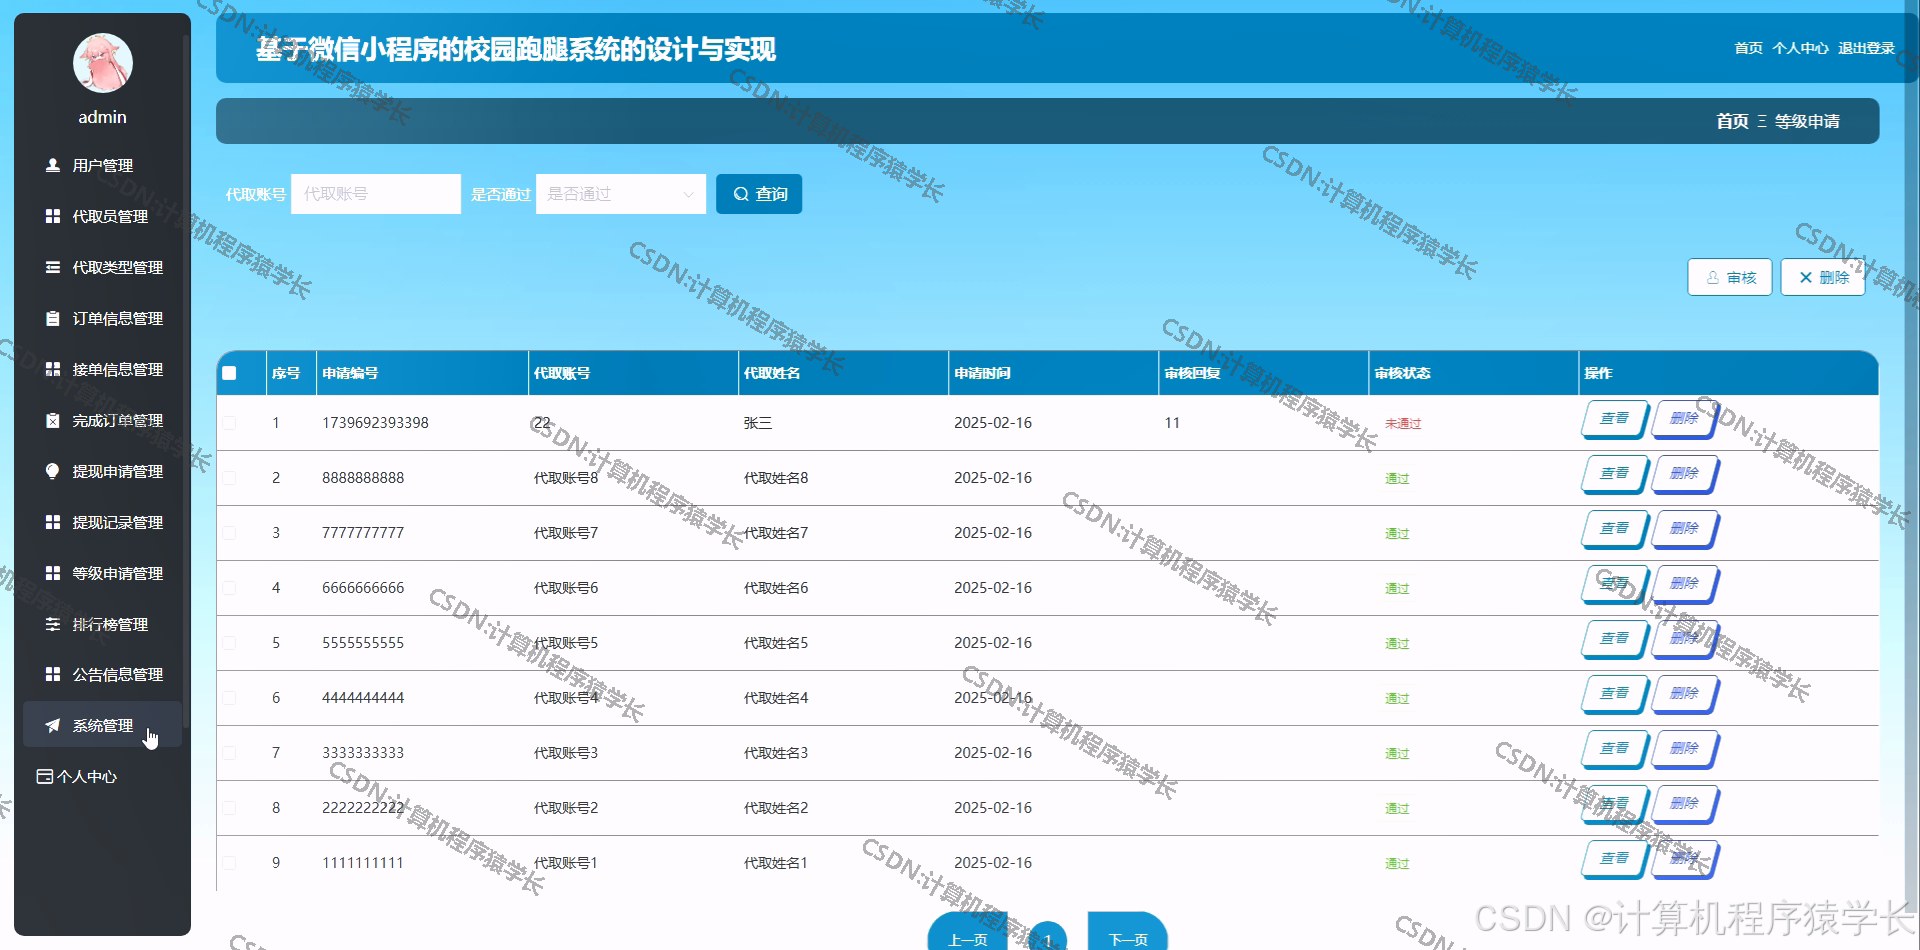This screenshot has width=1920, height=950.
Task: Focus the 代取账号 search input field
Action: [x=376, y=194]
